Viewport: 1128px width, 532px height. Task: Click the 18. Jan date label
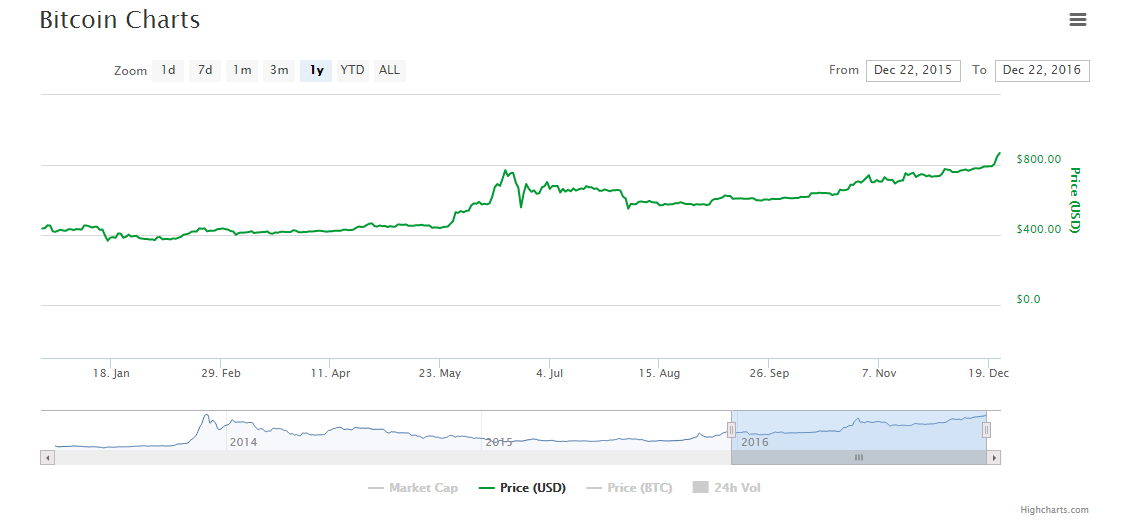pos(112,373)
